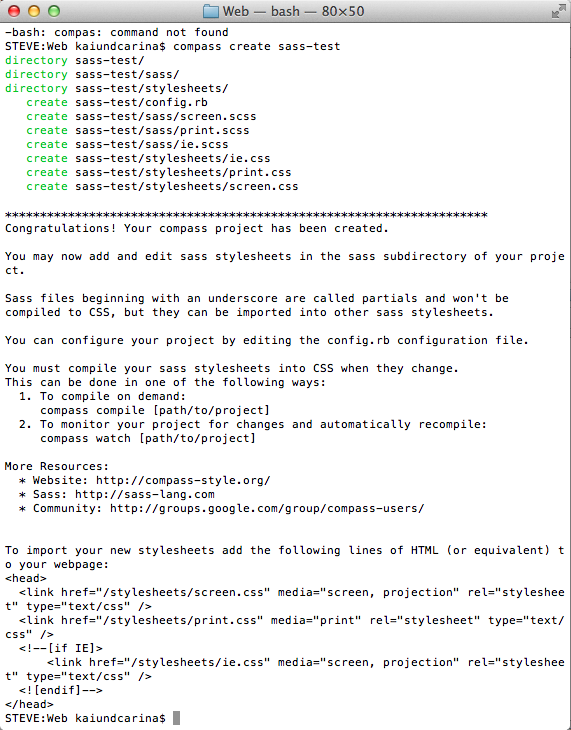This screenshot has height=730, width=571.
Task: Click the folder proxy icon in title bar
Action: point(211,11)
